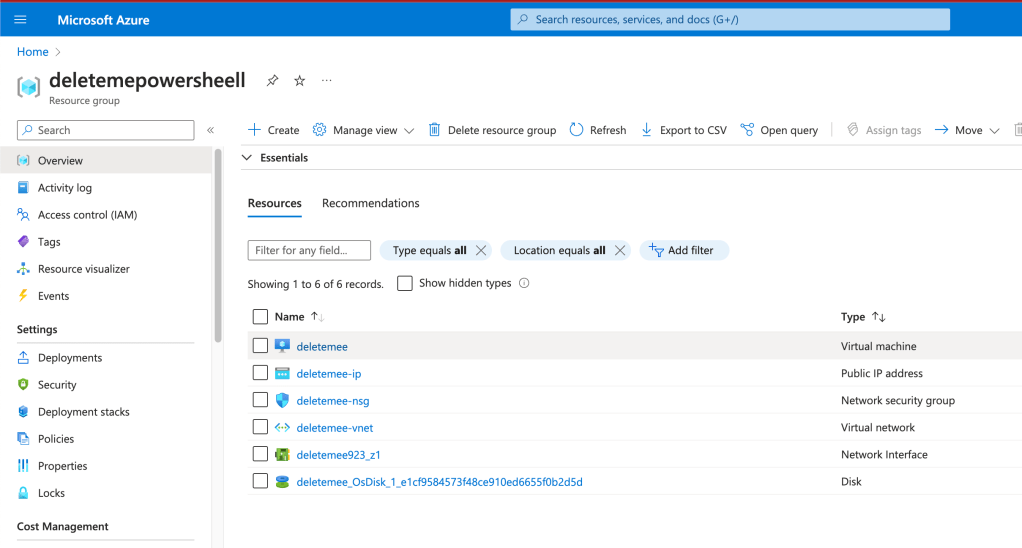Screen dimensions: 1022x548
Task: Sort by the Type column arrows
Action: pyautogui.click(x=879, y=317)
